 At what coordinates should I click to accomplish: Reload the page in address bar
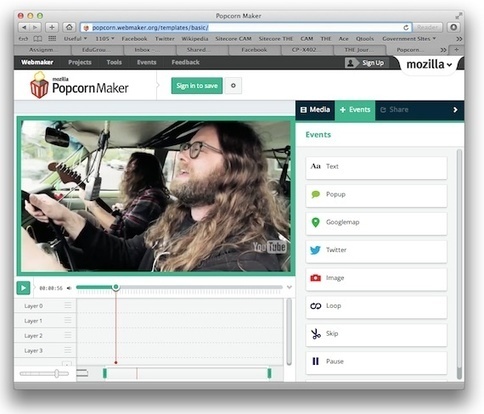(406, 28)
